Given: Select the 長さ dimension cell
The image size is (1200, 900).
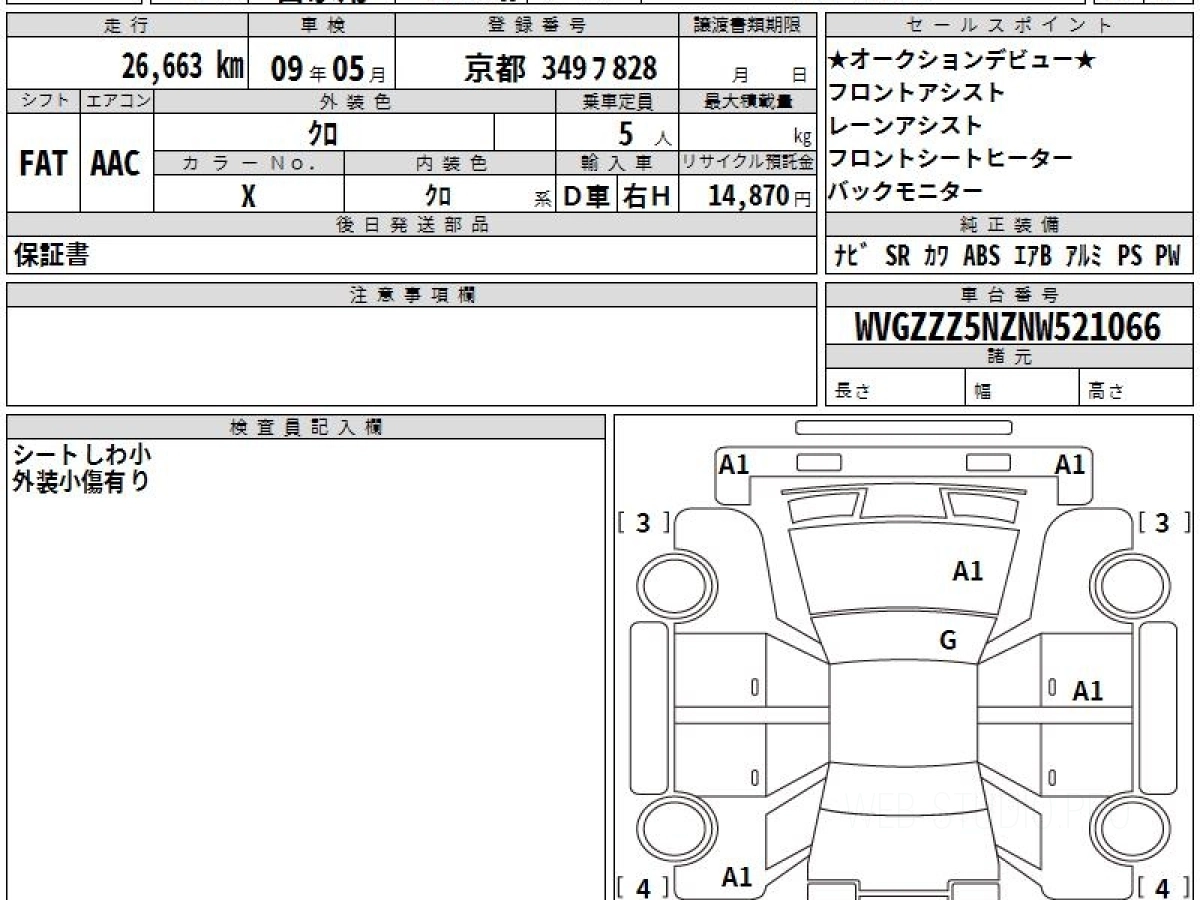Looking at the screenshot, I should tap(896, 388).
